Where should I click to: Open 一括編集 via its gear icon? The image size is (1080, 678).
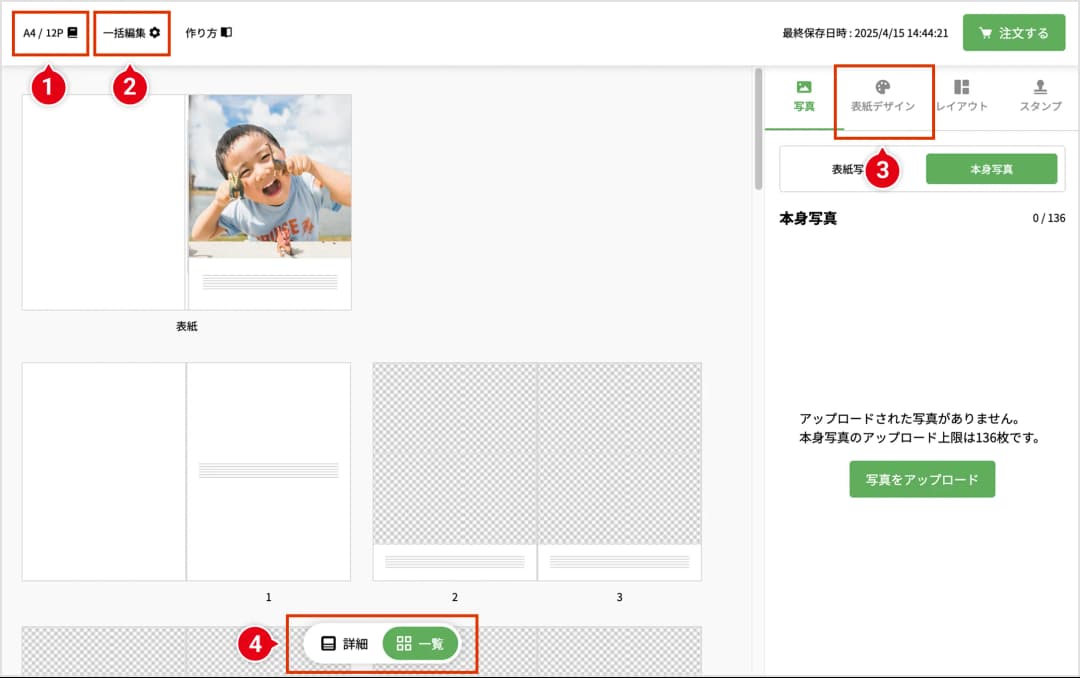155,31
